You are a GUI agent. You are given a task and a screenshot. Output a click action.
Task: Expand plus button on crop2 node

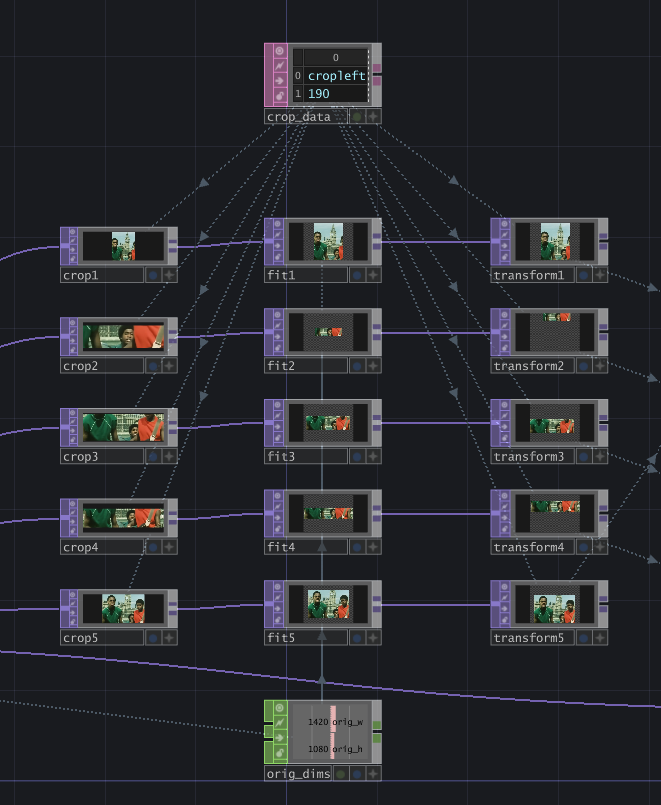click(169, 366)
